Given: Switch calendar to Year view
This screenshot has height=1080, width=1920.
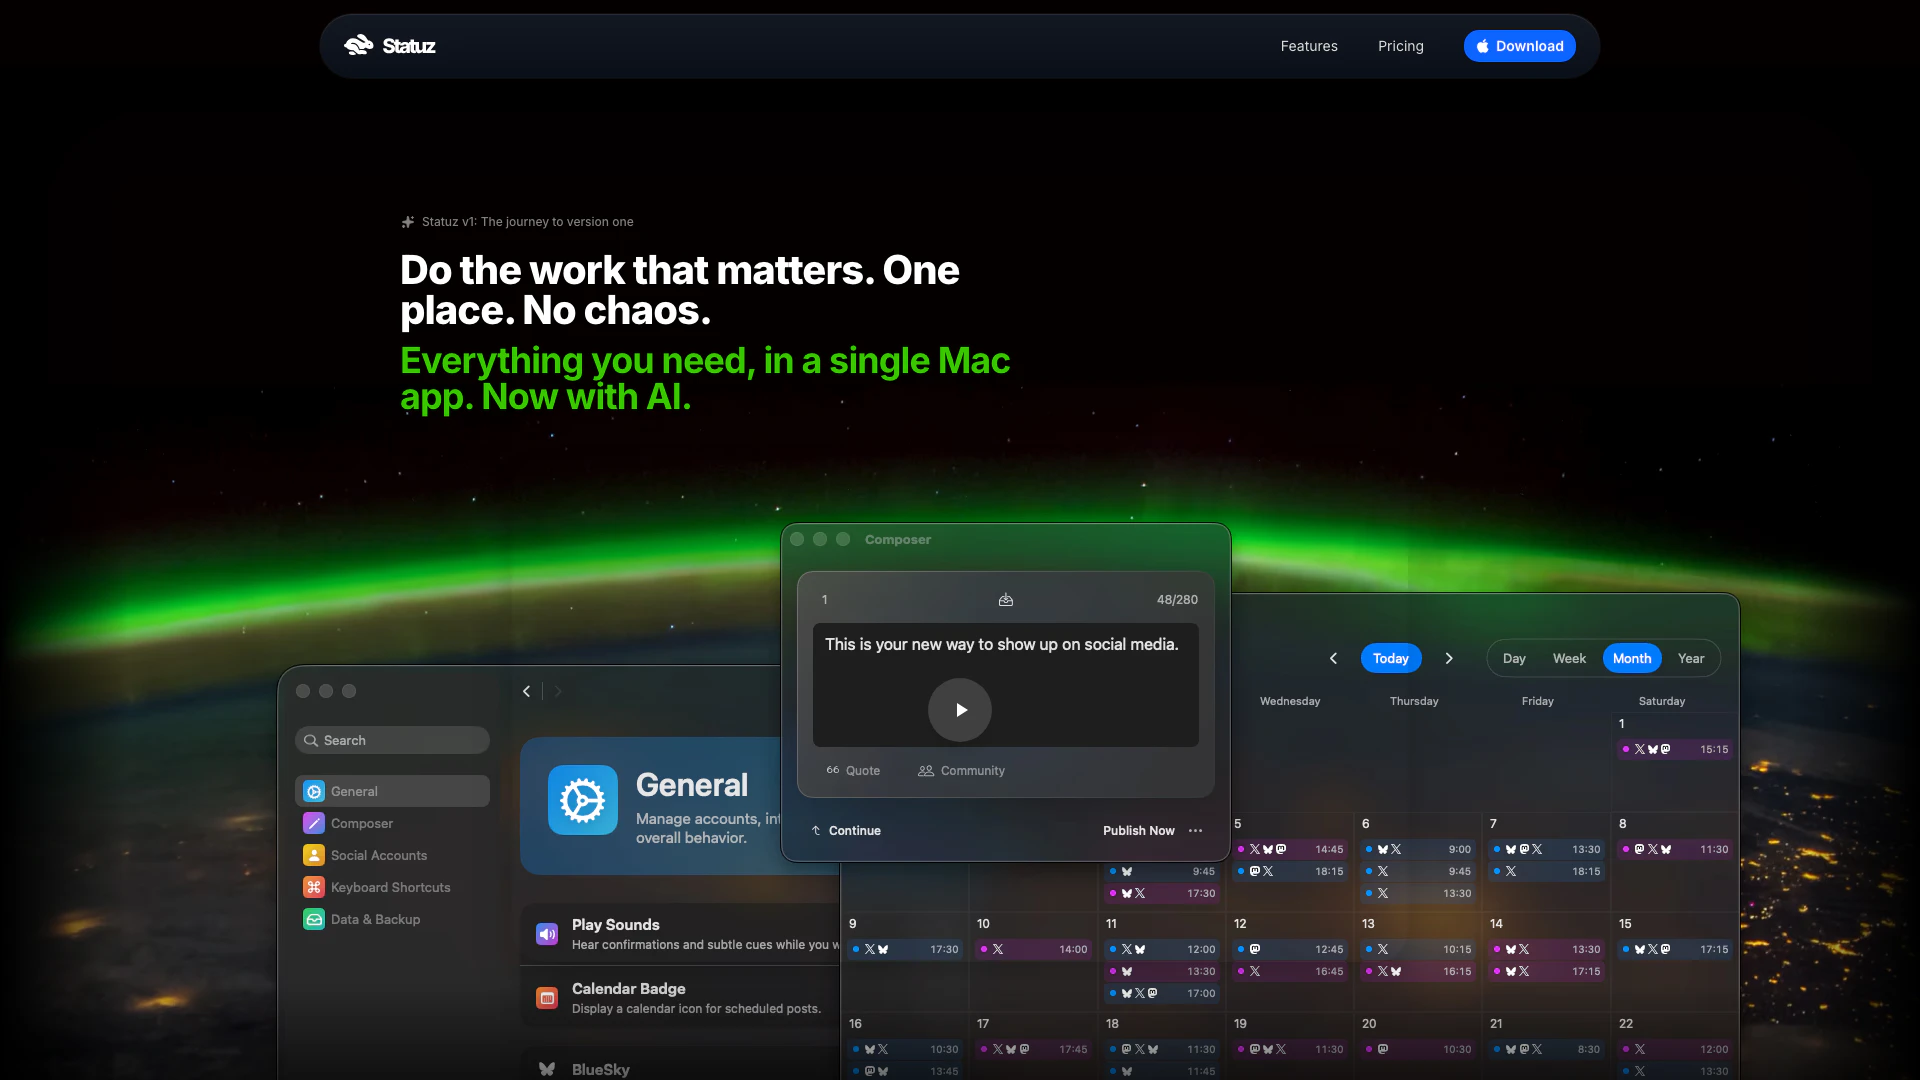Looking at the screenshot, I should click(x=1690, y=658).
